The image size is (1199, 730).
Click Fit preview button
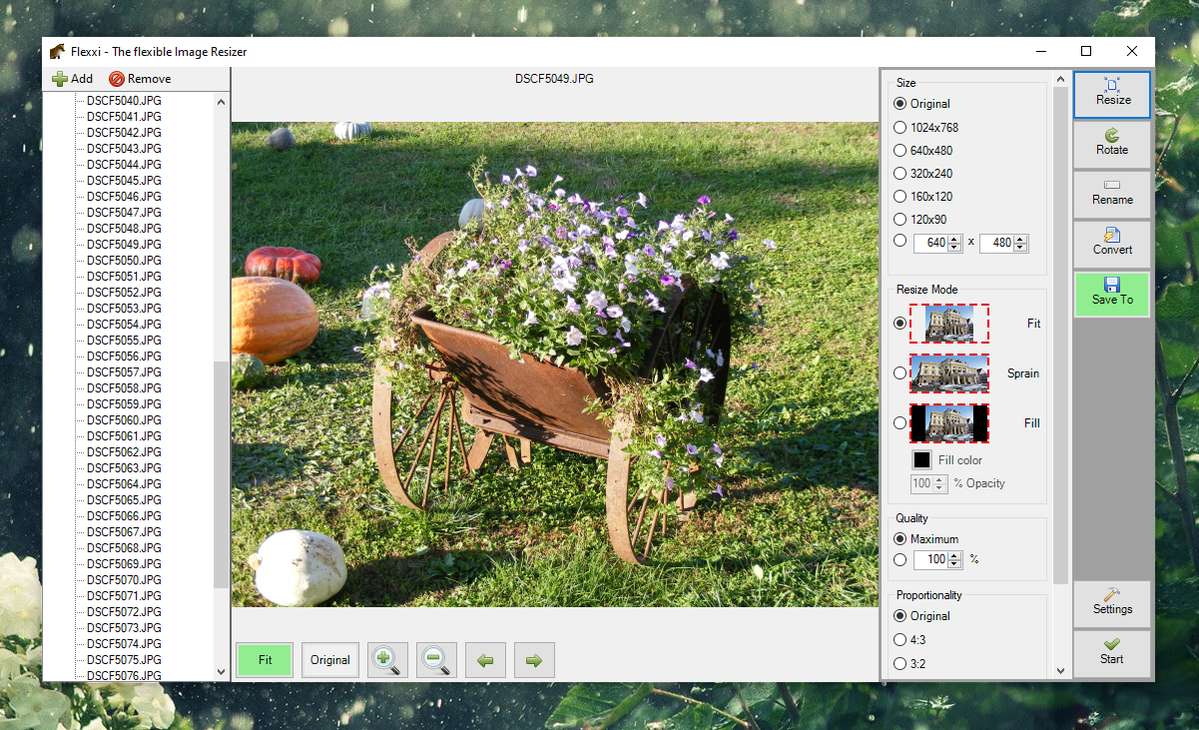click(265, 660)
